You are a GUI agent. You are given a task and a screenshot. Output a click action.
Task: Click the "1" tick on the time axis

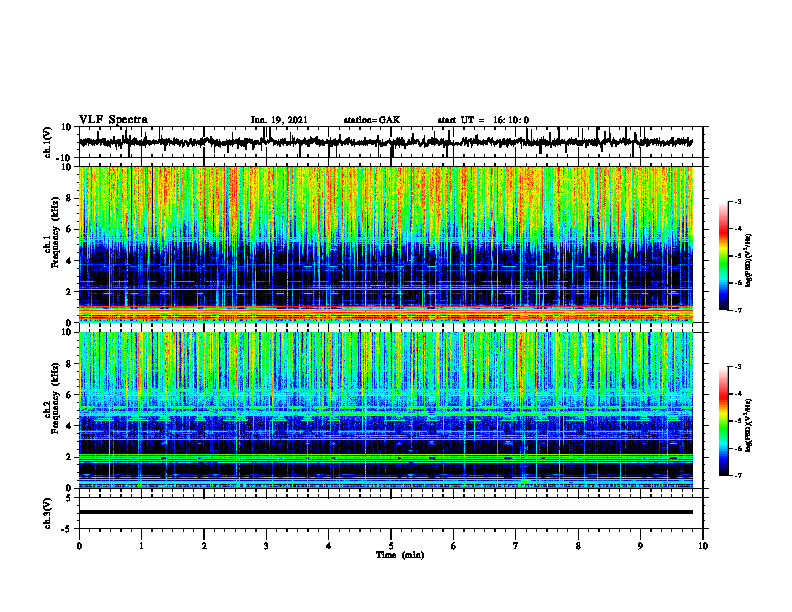coord(141,546)
